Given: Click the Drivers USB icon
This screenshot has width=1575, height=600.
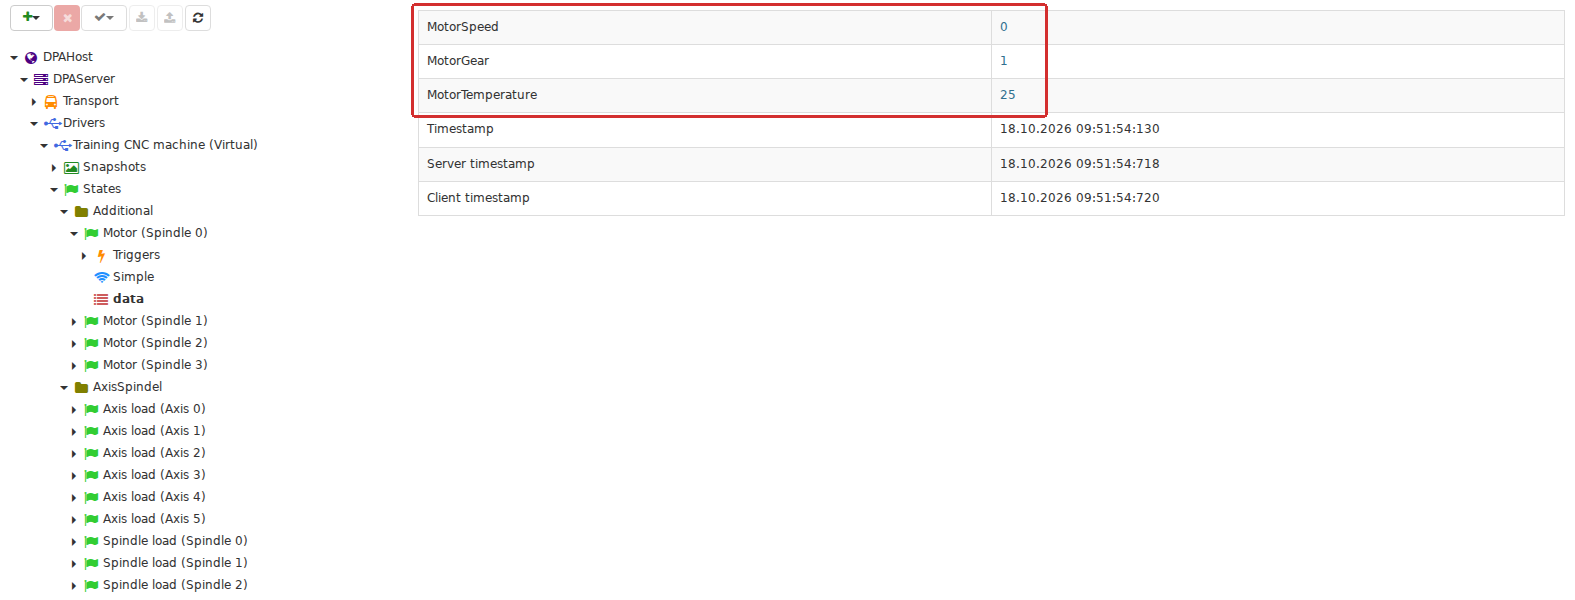Looking at the screenshot, I should pyautogui.click(x=53, y=124).
